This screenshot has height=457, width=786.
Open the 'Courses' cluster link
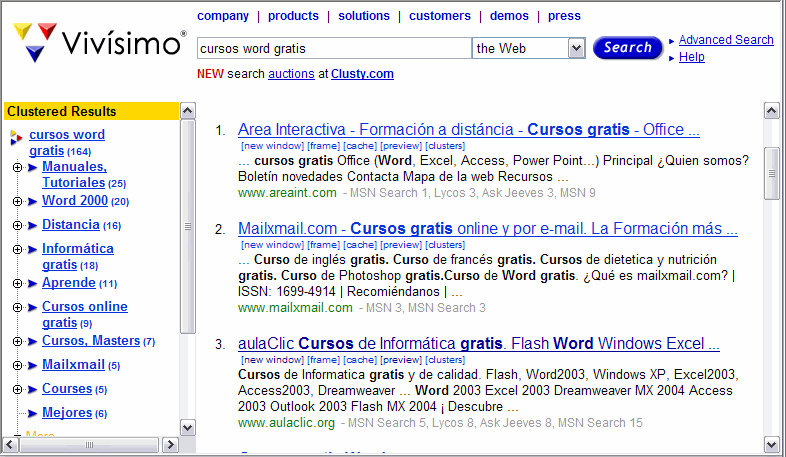click(67, 389)
